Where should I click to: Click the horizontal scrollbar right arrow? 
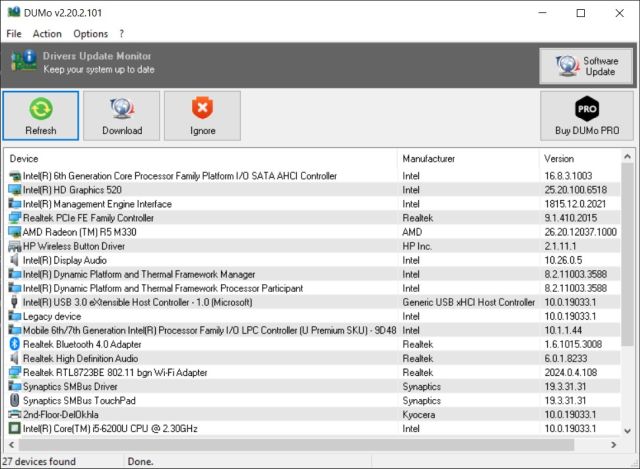pos(613,445)
